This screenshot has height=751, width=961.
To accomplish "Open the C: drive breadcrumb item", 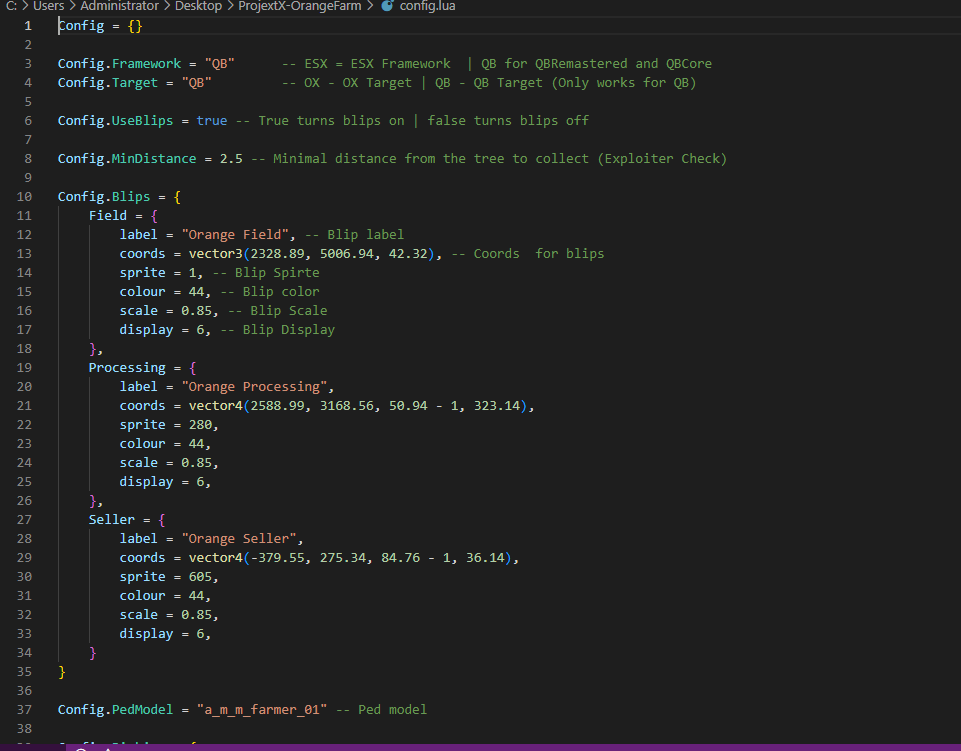I will pos(12,6).
